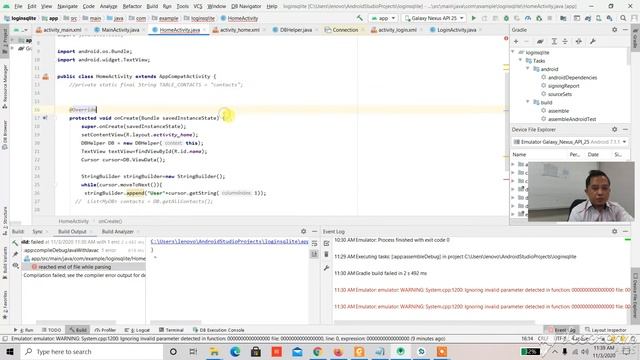Collapse loginsqlite node in Gradle tree

coord(513,52)
